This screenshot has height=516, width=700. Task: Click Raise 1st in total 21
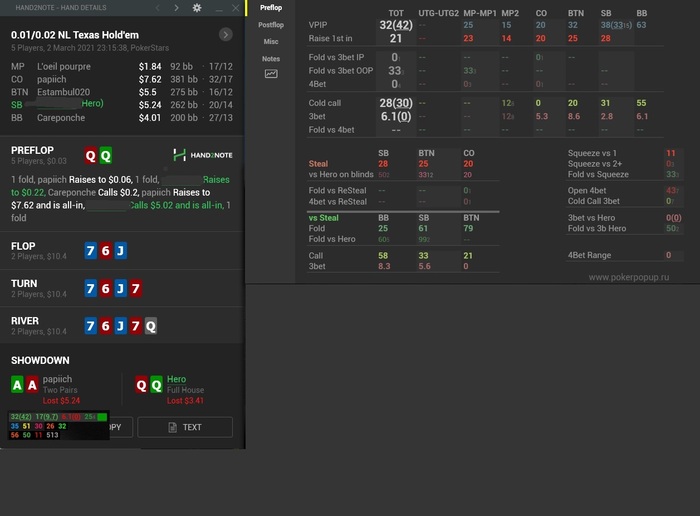(x=396, y=38)
